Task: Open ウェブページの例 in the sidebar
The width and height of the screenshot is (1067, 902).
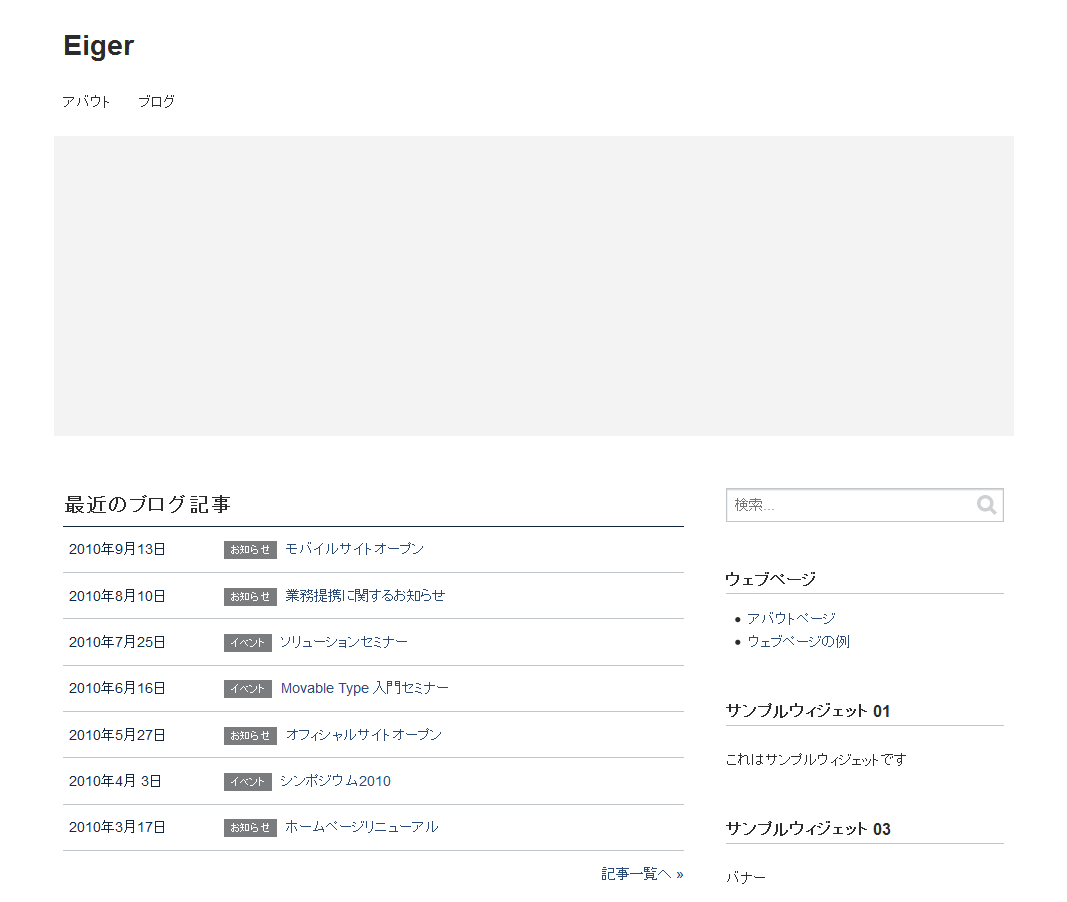Action: [798, 642]
